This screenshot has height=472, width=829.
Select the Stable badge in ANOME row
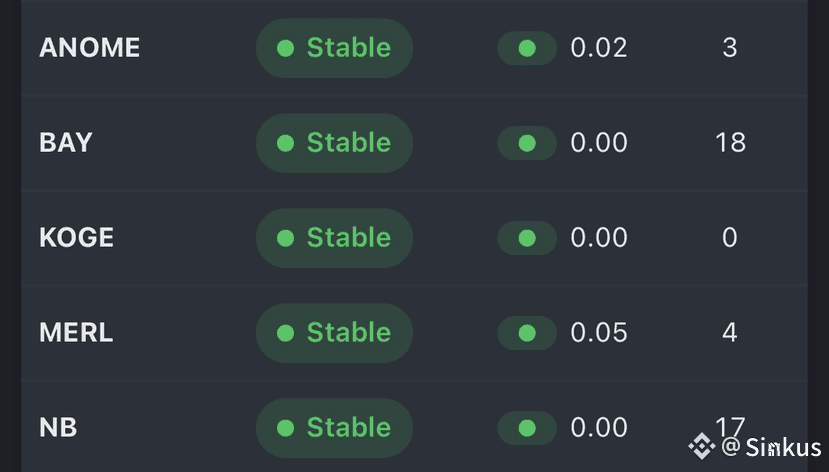(334, 48)
